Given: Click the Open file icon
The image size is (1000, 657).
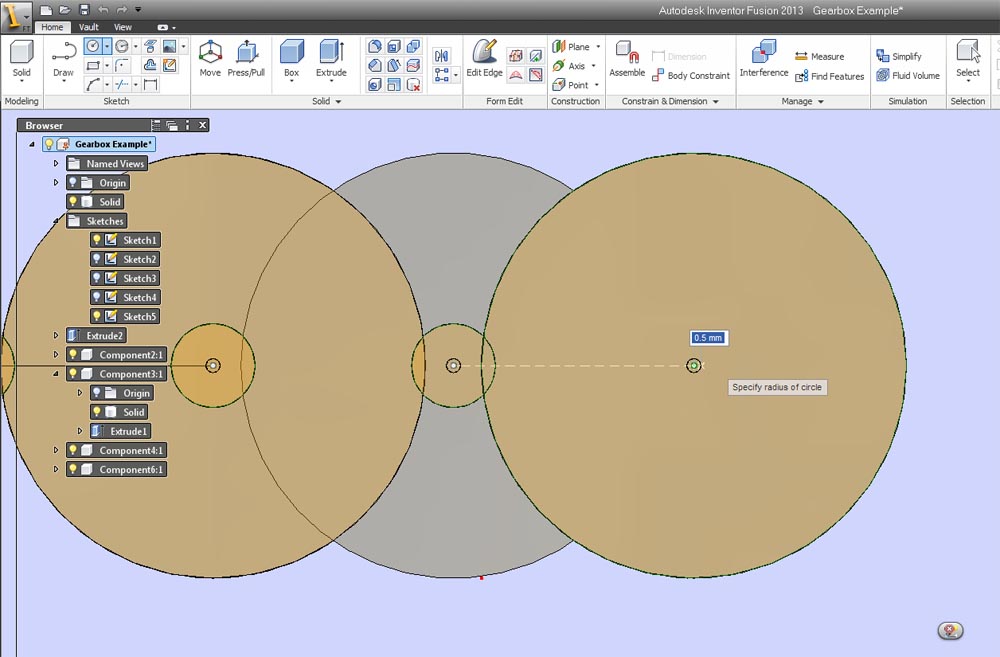Looking at the screenshot, I should (65, 10).
